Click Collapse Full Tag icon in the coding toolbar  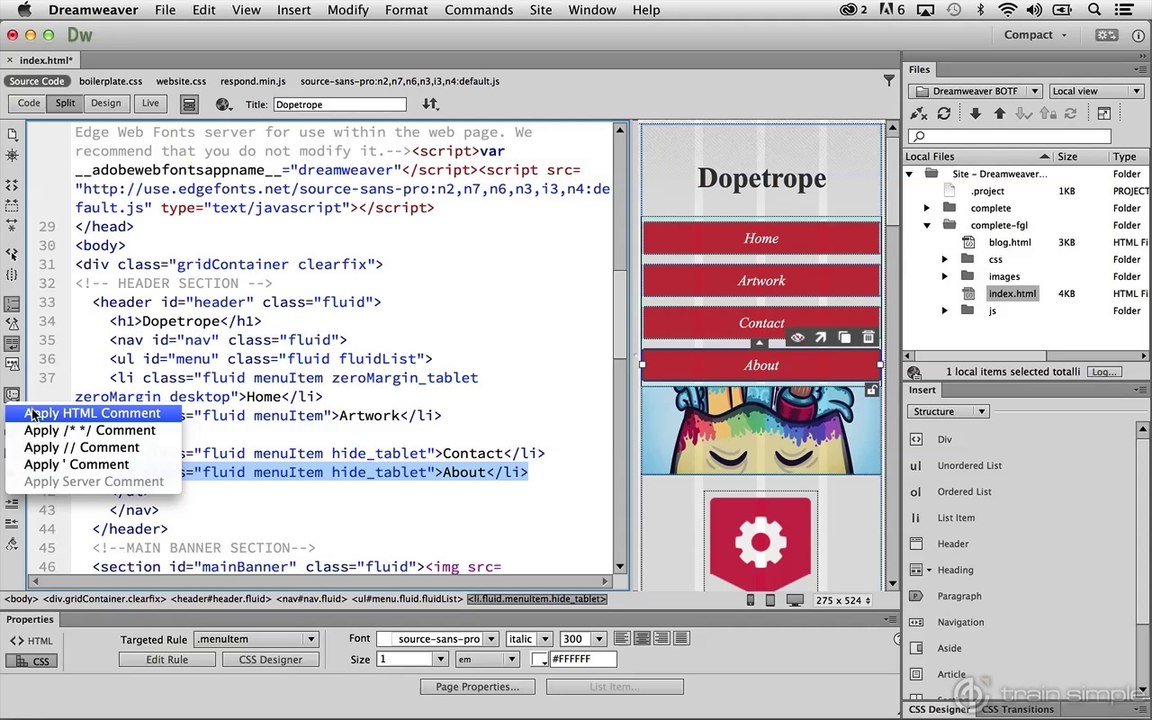point(12,185)
